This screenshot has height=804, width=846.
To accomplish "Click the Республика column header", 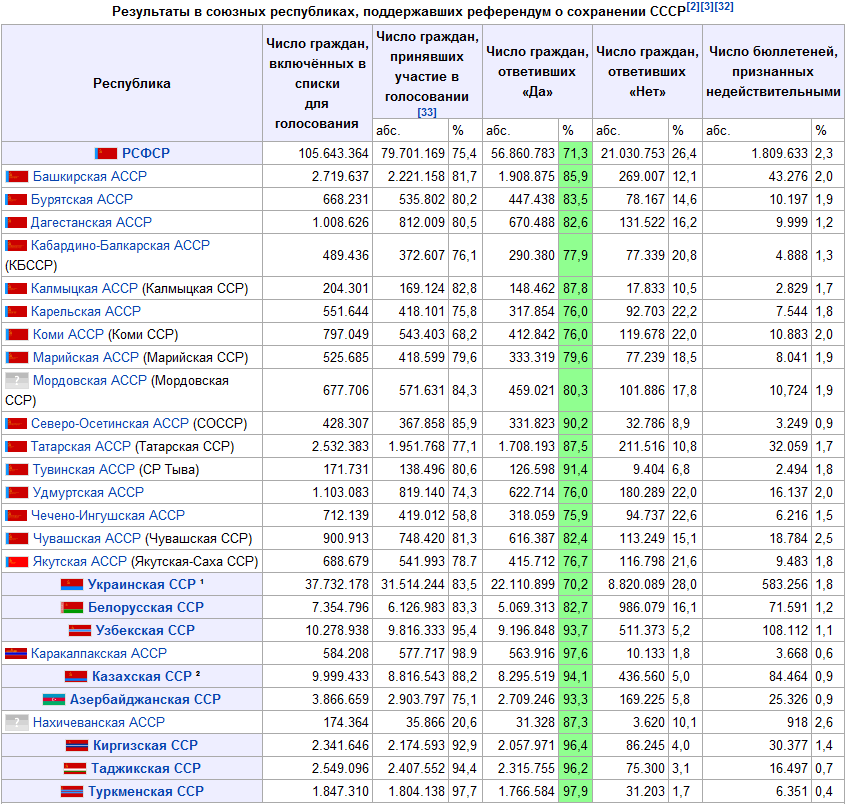I will click(x=132, y=84).
